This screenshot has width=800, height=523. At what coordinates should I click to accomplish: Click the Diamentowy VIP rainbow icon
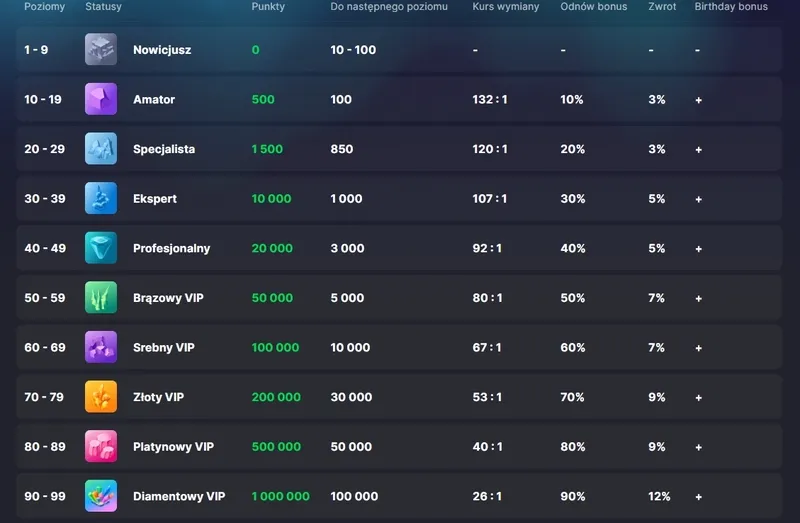click(101, 496)
